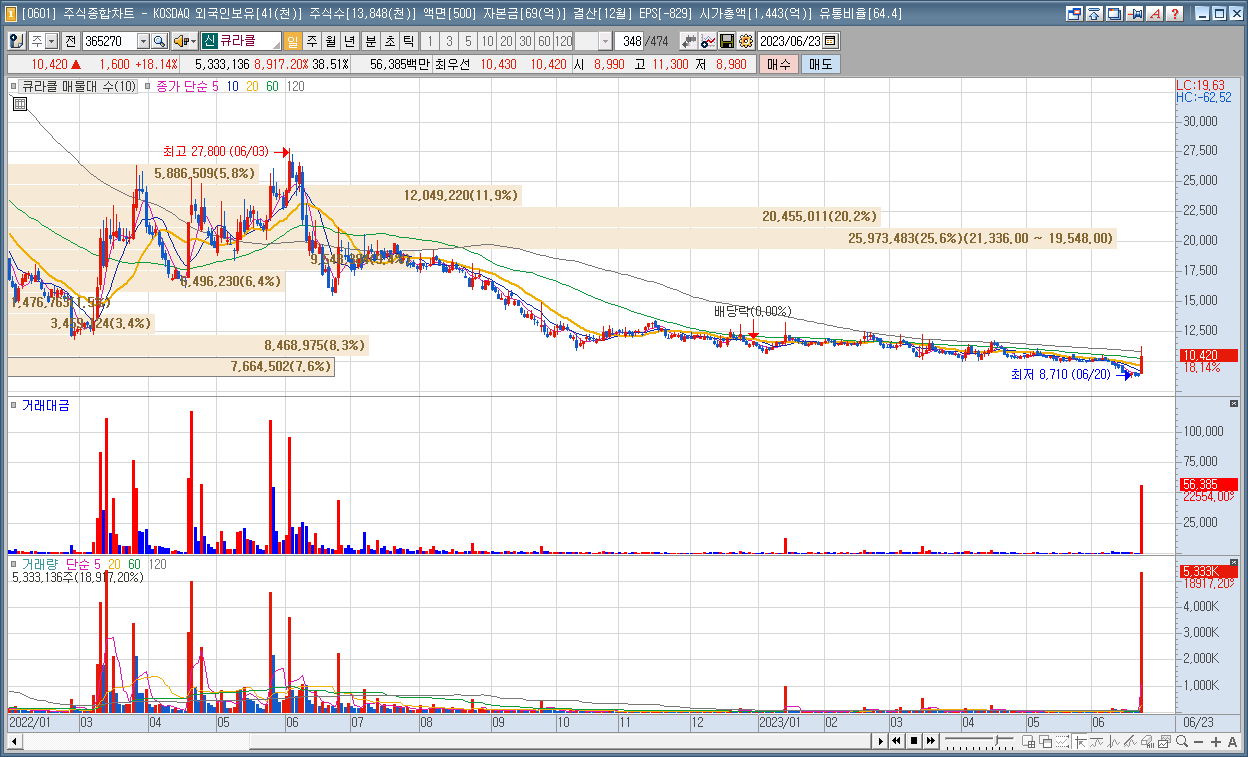Click the 348 candle count field
The image size is (1248, 757).
pos(630,41)
